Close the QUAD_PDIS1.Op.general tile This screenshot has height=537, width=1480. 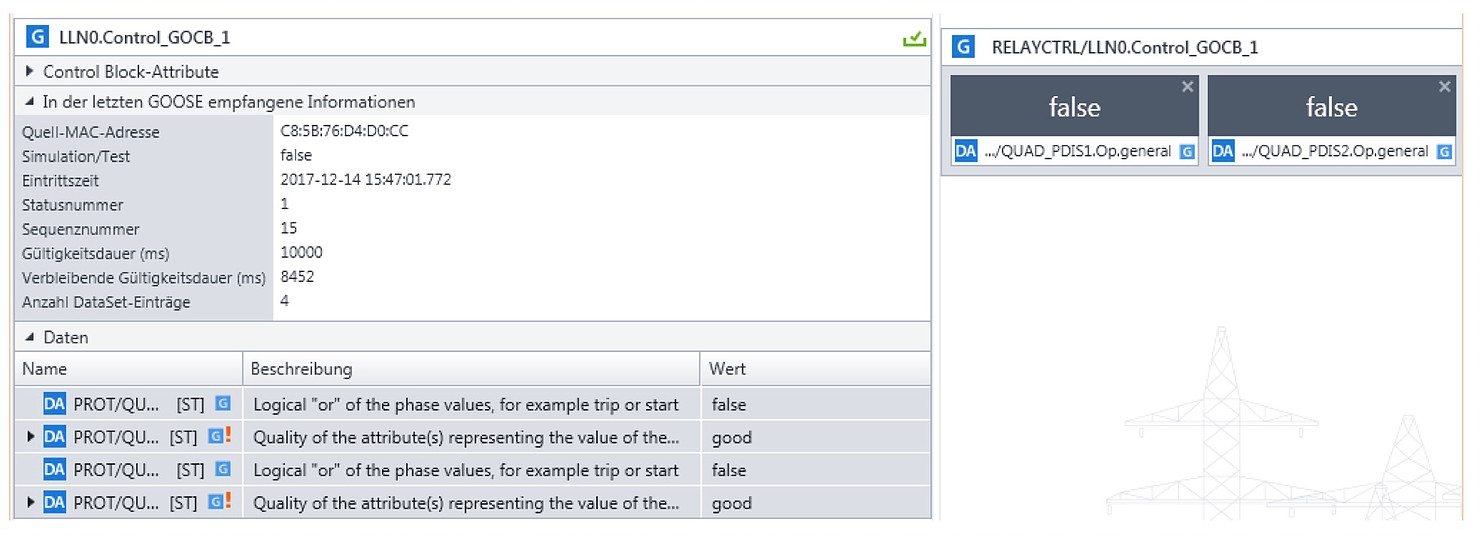tap(1187, 87)
